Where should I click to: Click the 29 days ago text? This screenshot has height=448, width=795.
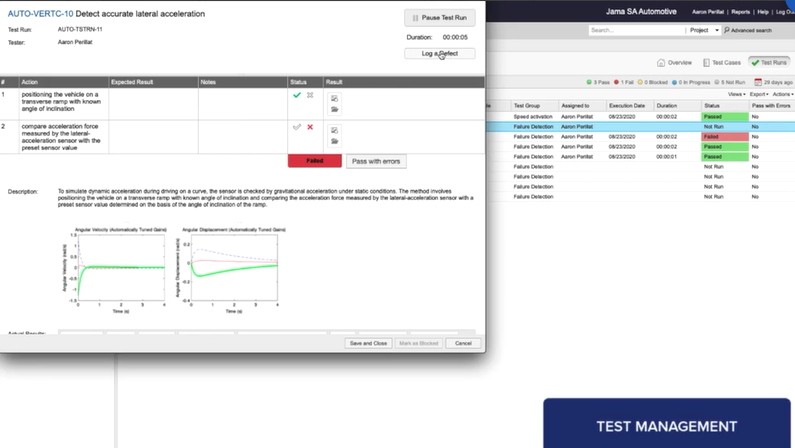click(x=778, y=82)
